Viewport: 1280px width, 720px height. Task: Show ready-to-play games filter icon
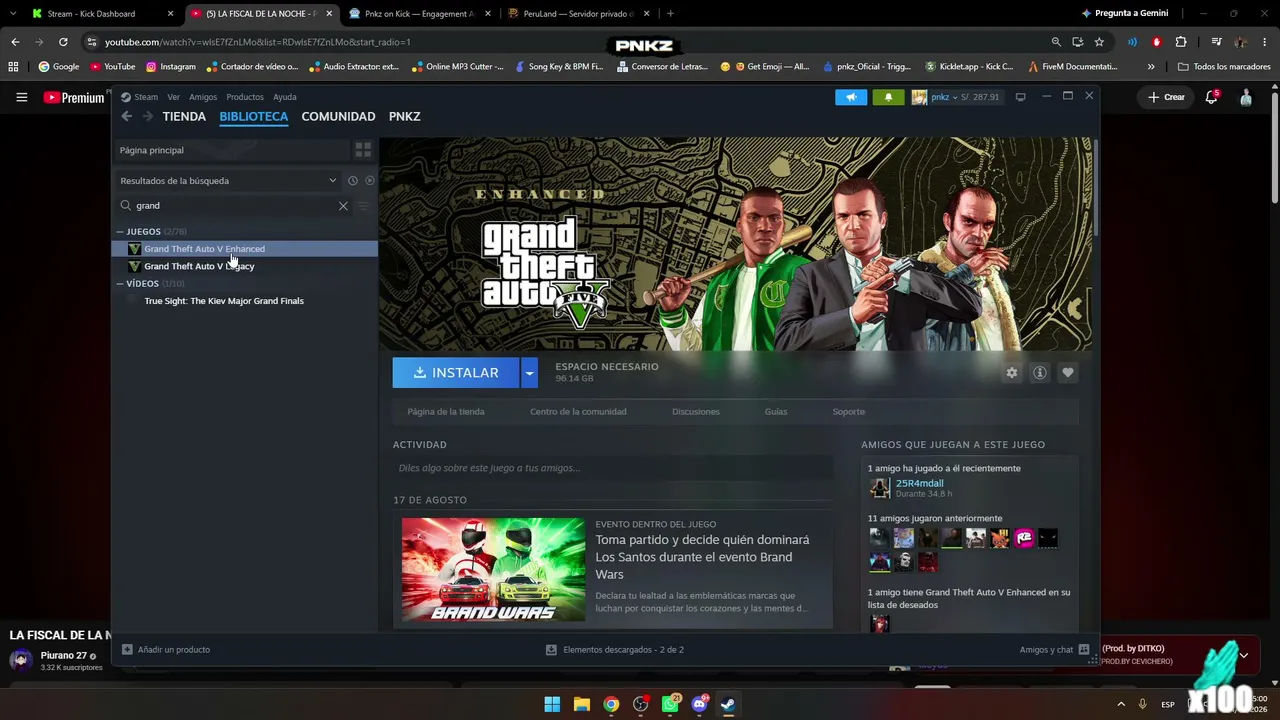pos(370,181)
